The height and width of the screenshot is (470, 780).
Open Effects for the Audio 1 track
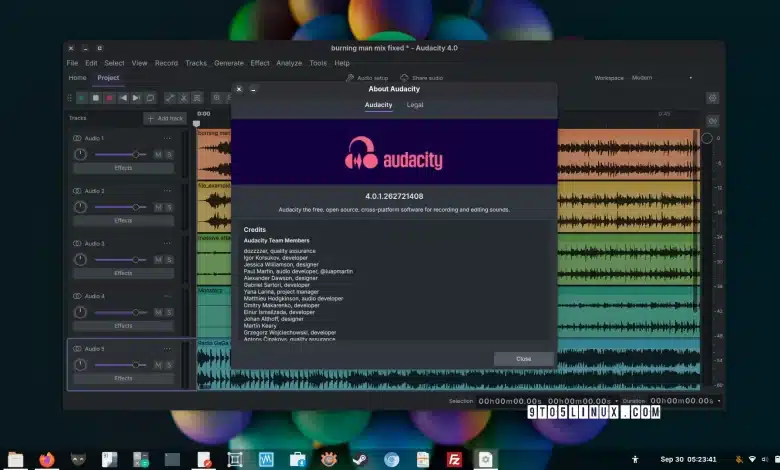click(x=123, y=168)
